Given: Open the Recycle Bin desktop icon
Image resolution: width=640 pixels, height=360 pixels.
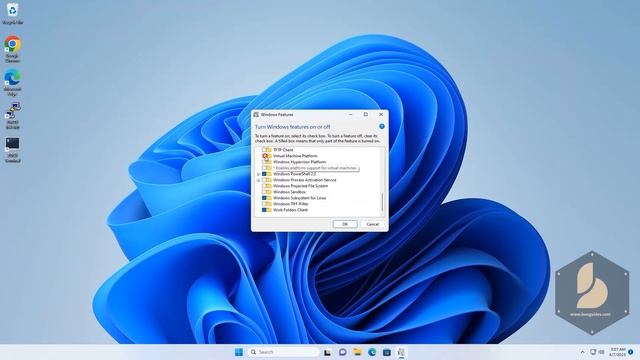Looking at the screenshot, I should (x=13, y=12).
